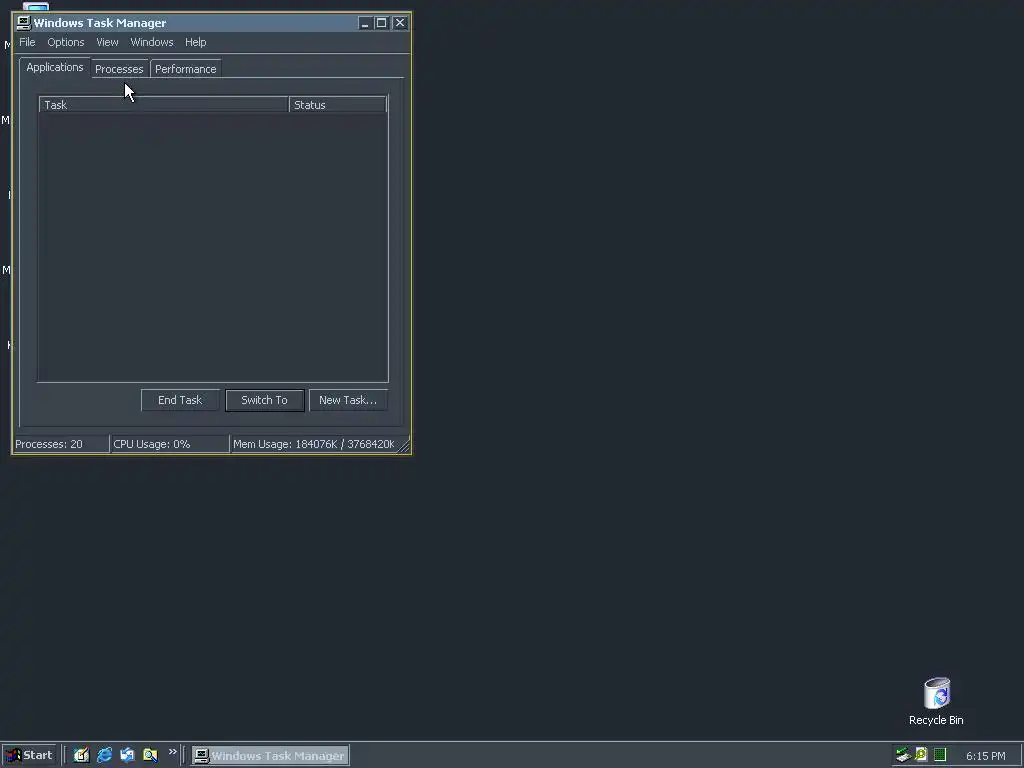Click the Processes: 20 status entry
Viewport: 1024px width, 768px height.
click(61, 444)
